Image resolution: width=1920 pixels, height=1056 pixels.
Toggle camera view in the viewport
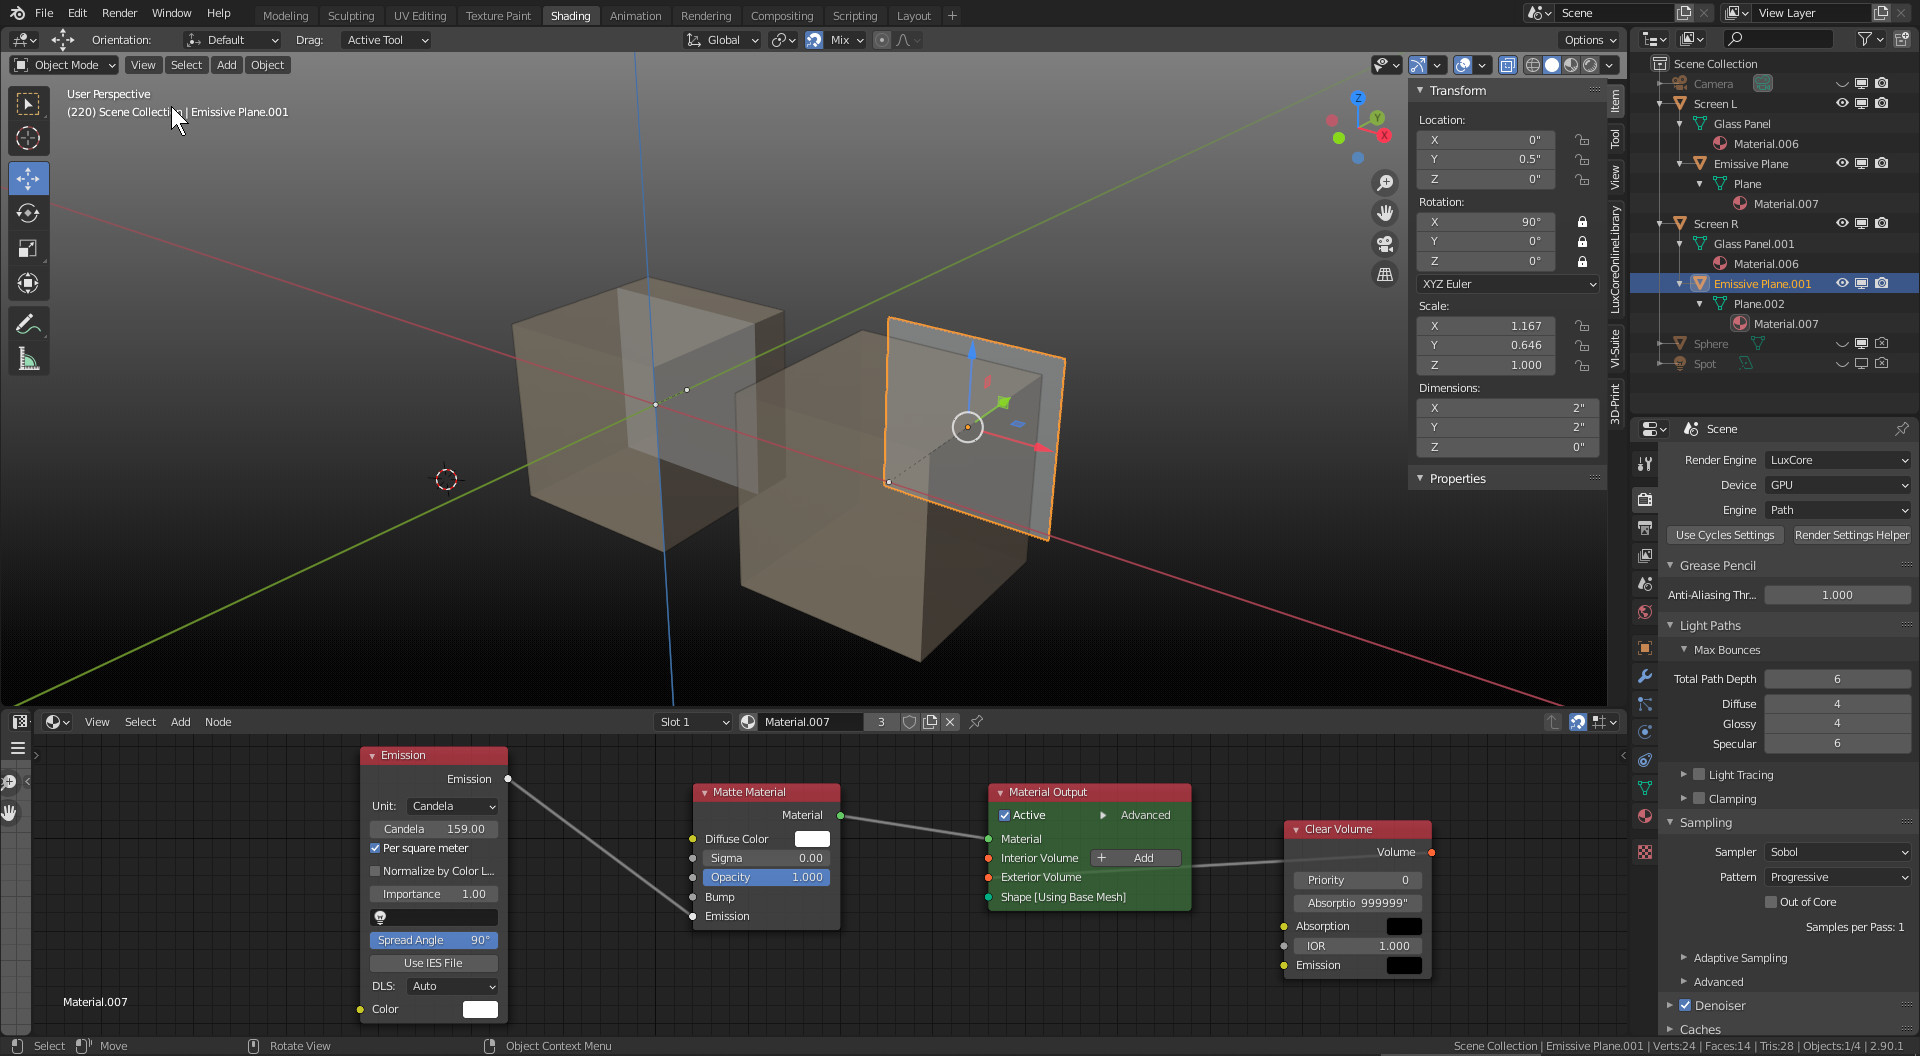coord(1385,244)
